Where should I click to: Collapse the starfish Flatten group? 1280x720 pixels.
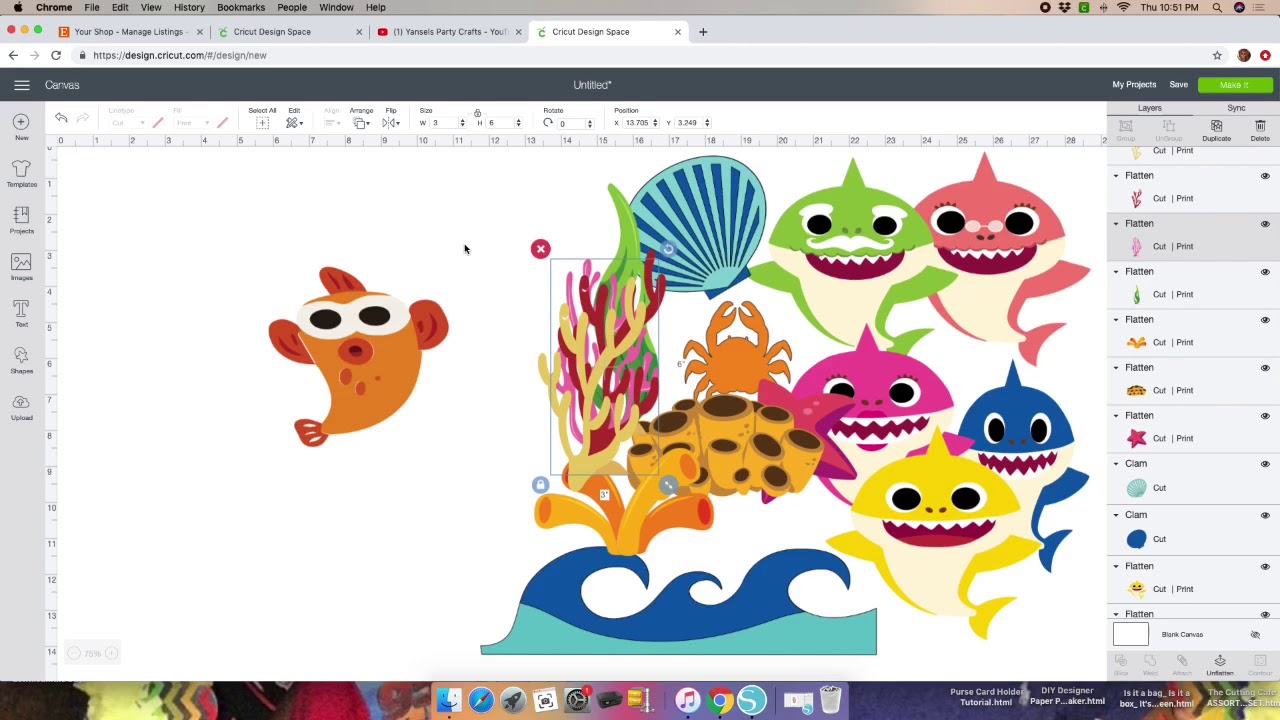1116,416
